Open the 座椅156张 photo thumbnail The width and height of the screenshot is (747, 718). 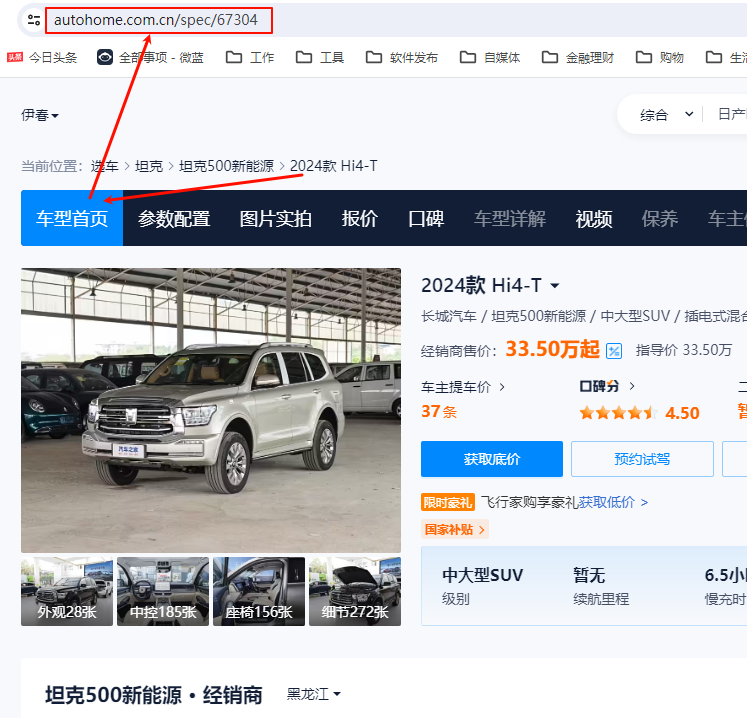[259, 591]
